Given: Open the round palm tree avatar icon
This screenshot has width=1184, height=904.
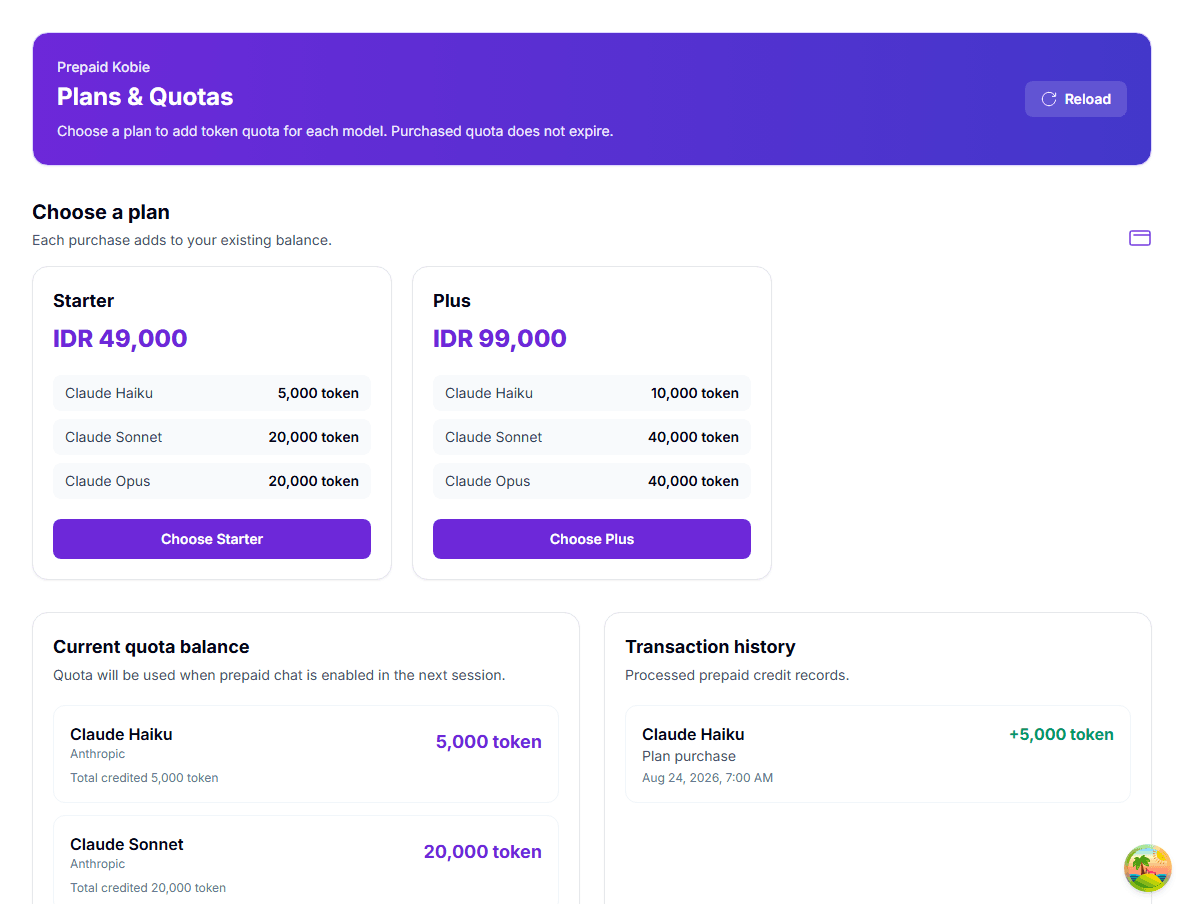Looking at the screenshot, I should point(1147,868).
